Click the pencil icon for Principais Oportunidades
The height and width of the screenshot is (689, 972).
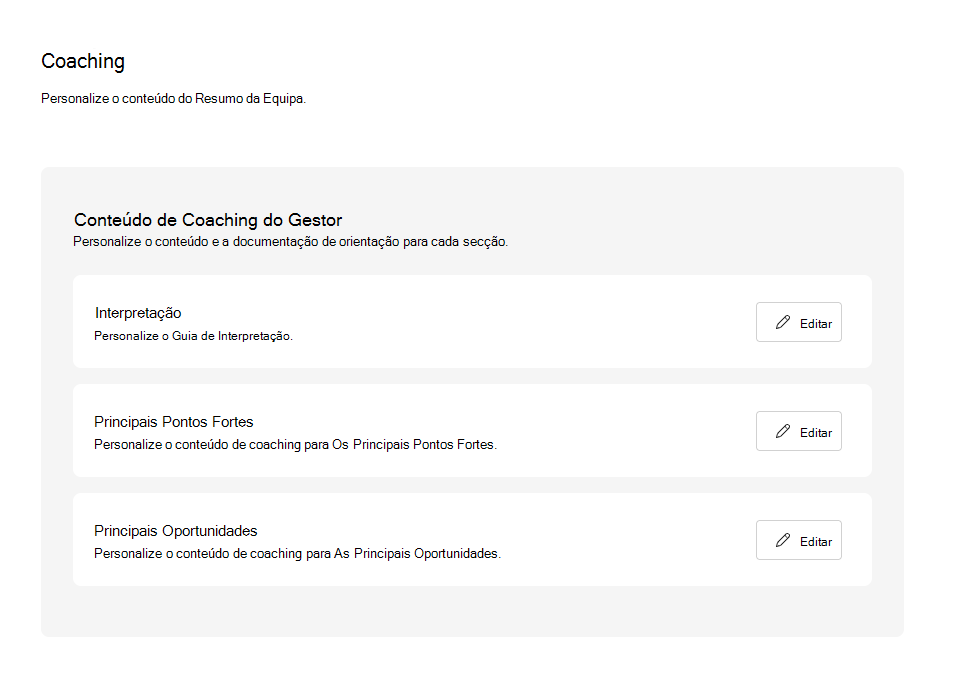pos(783,541)
